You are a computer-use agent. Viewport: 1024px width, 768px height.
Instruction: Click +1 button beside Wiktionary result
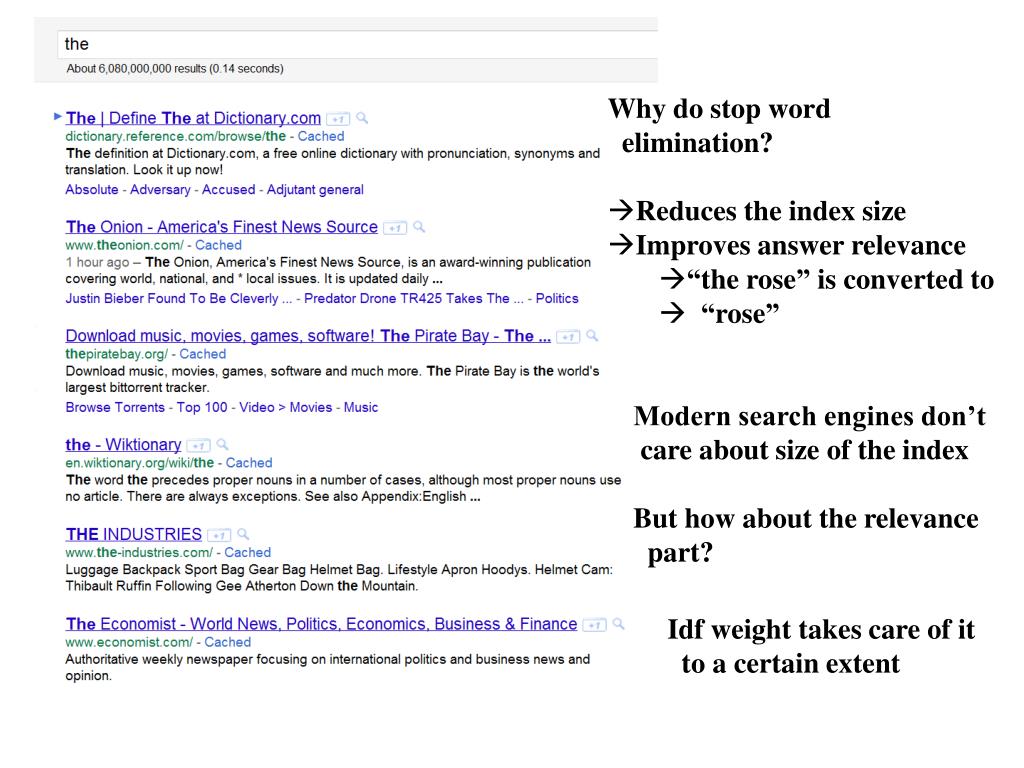[198, 446]
